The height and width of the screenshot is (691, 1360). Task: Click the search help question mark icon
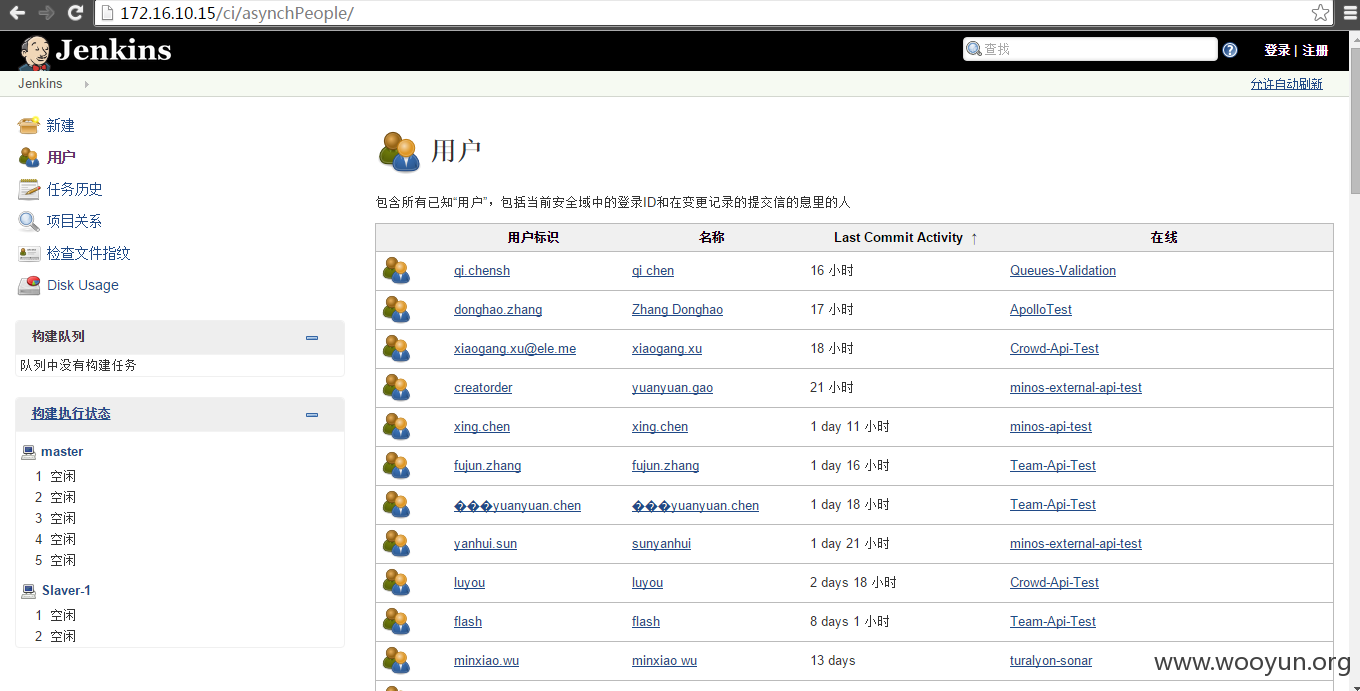(1230, 50)
